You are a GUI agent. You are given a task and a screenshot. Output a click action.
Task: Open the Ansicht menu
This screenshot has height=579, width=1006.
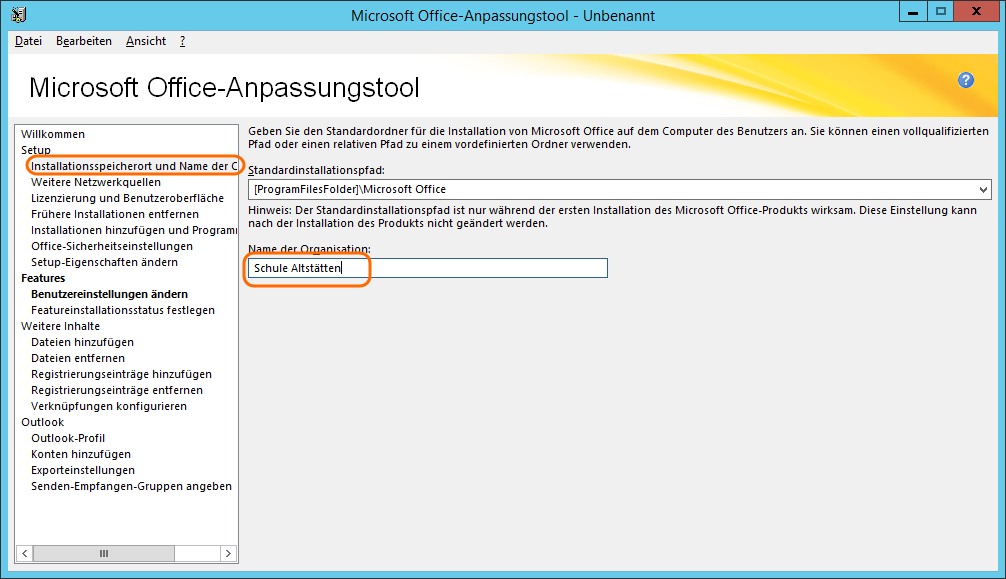146,41
